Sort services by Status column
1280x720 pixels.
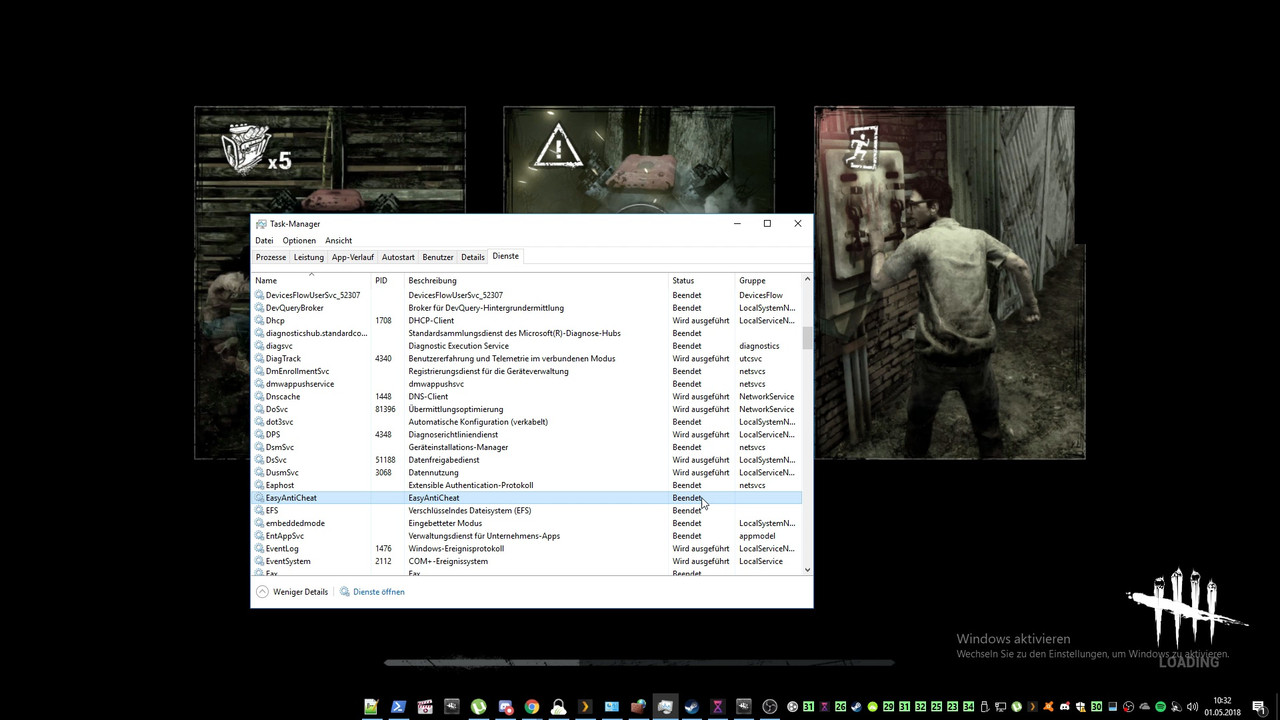pyautogui.click(x=702, y=281)
